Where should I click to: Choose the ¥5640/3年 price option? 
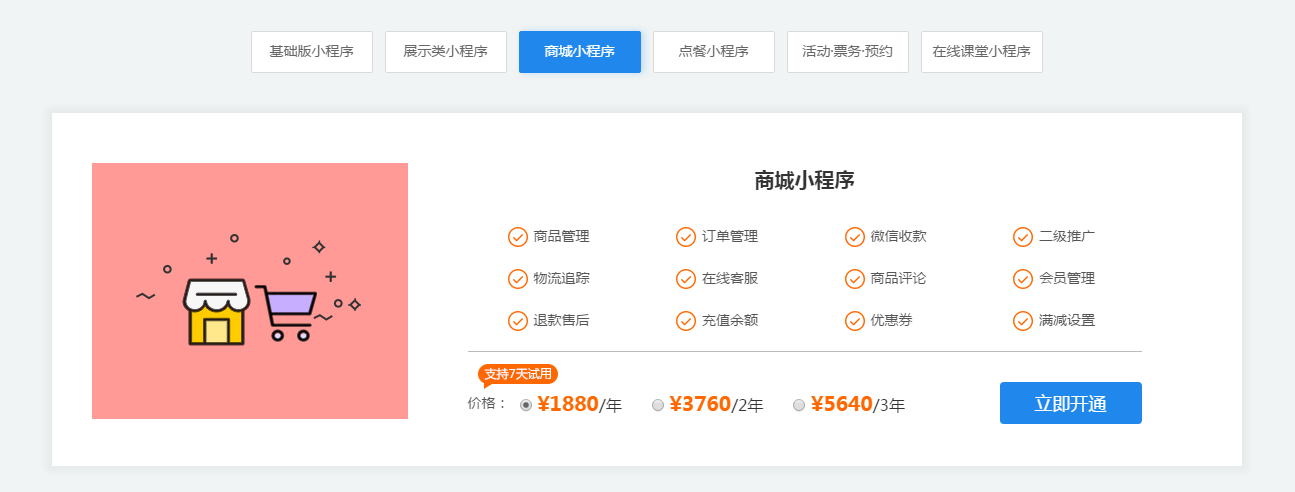click(x=799, y=405)
